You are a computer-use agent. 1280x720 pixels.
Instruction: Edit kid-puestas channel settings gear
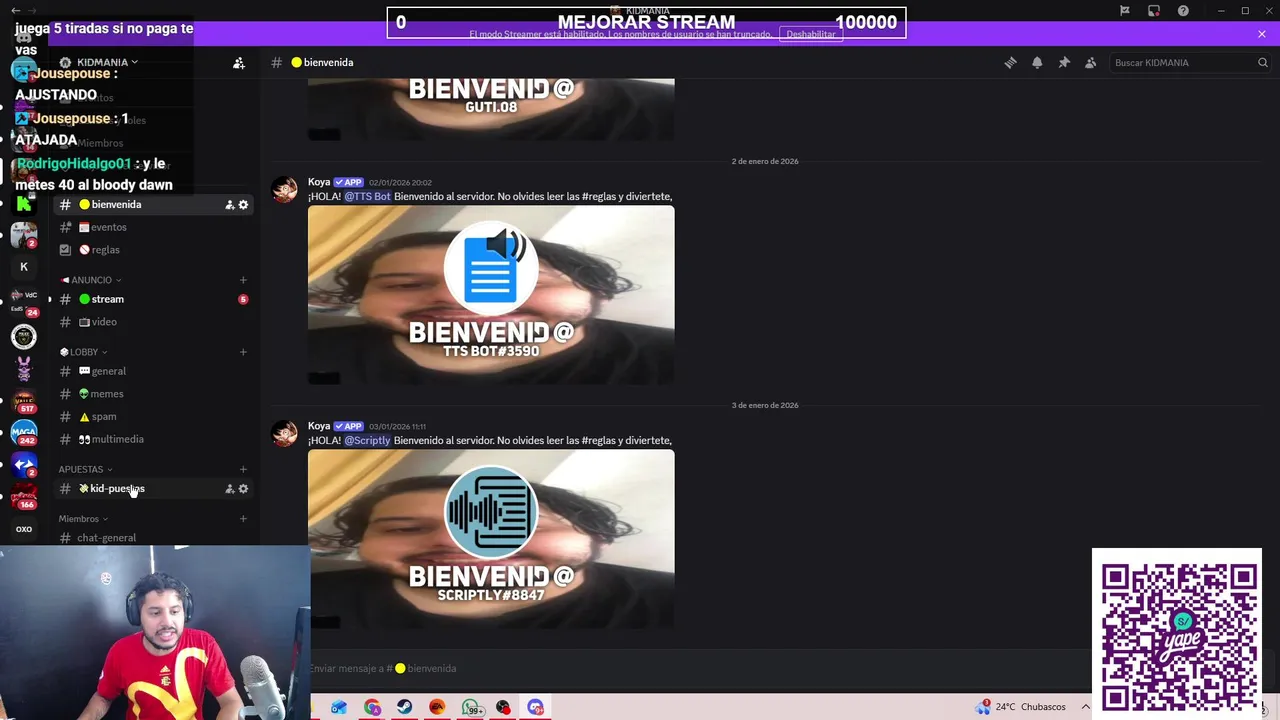click(243, 489)
